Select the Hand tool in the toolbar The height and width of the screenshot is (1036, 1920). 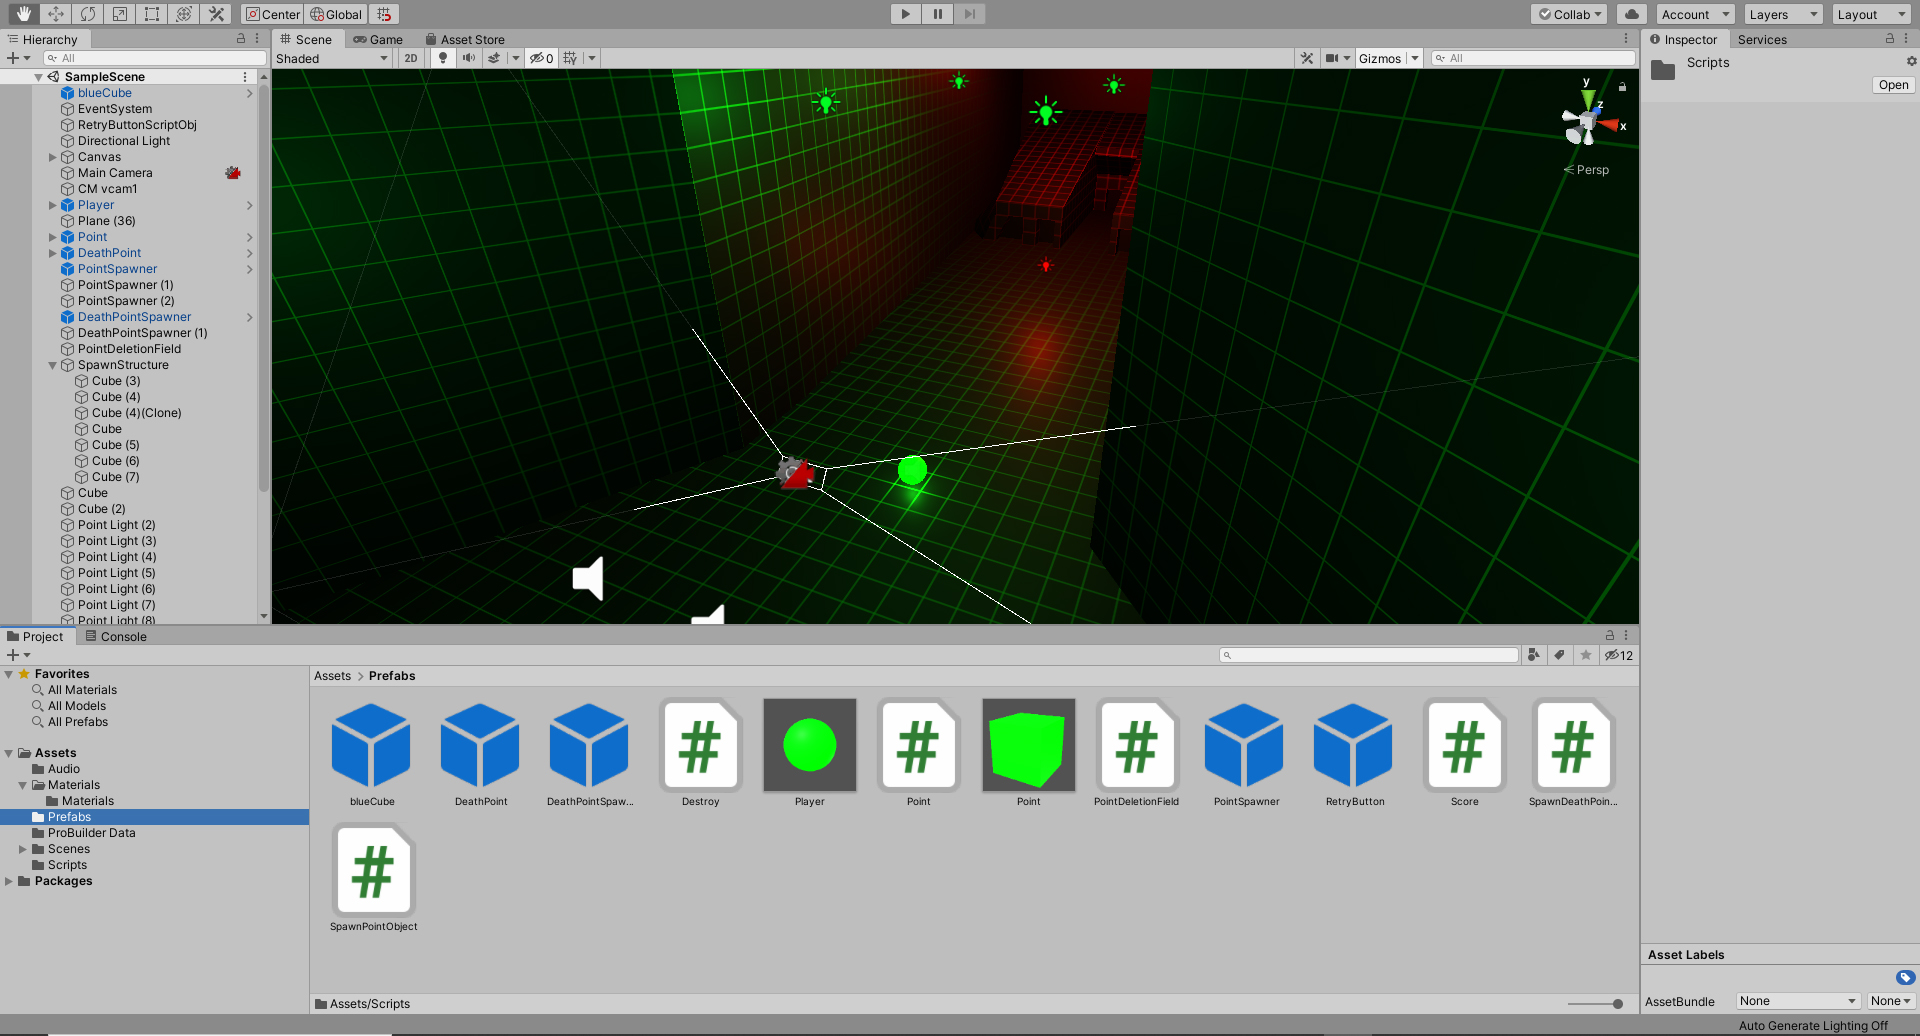tap(23, 14)
